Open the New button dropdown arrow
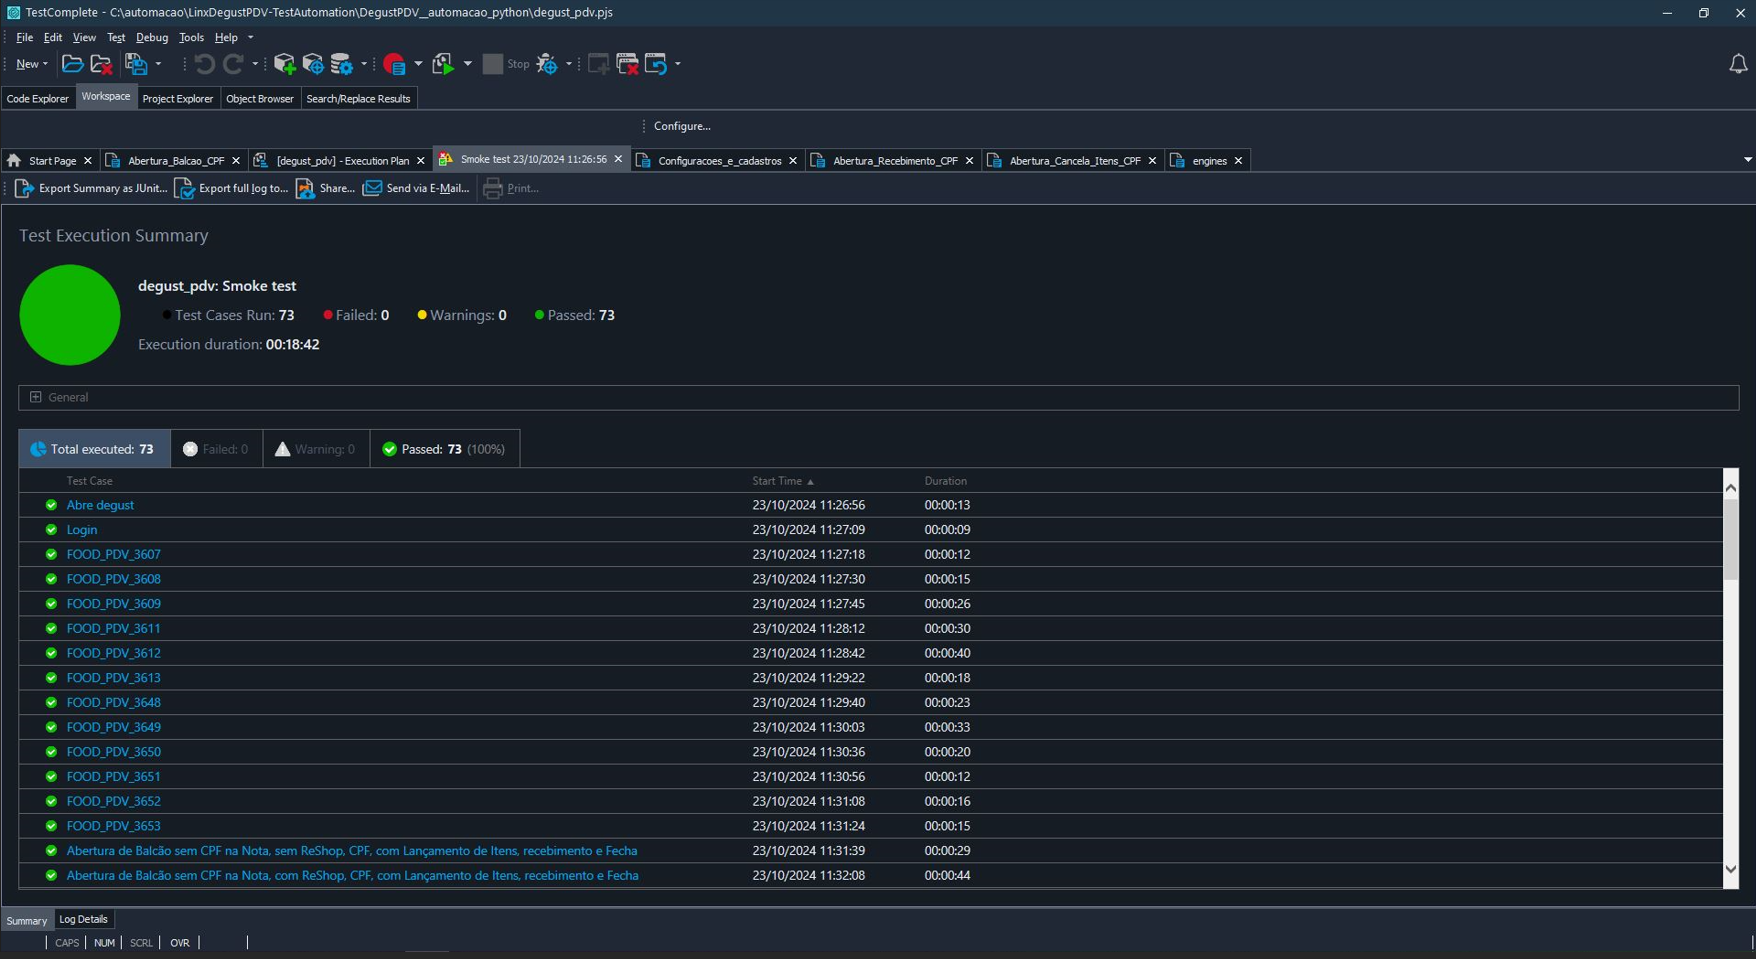 point(45,64)
